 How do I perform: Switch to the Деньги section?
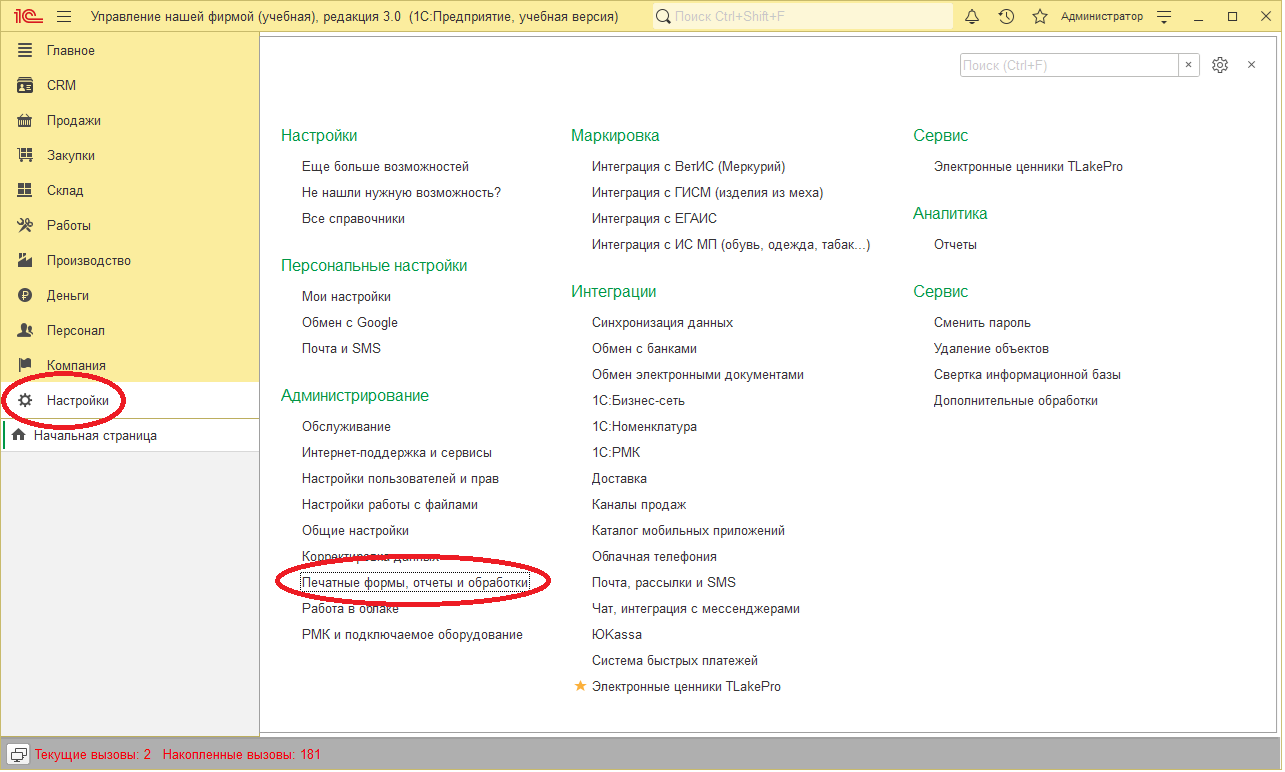click(x=67, y=296)
